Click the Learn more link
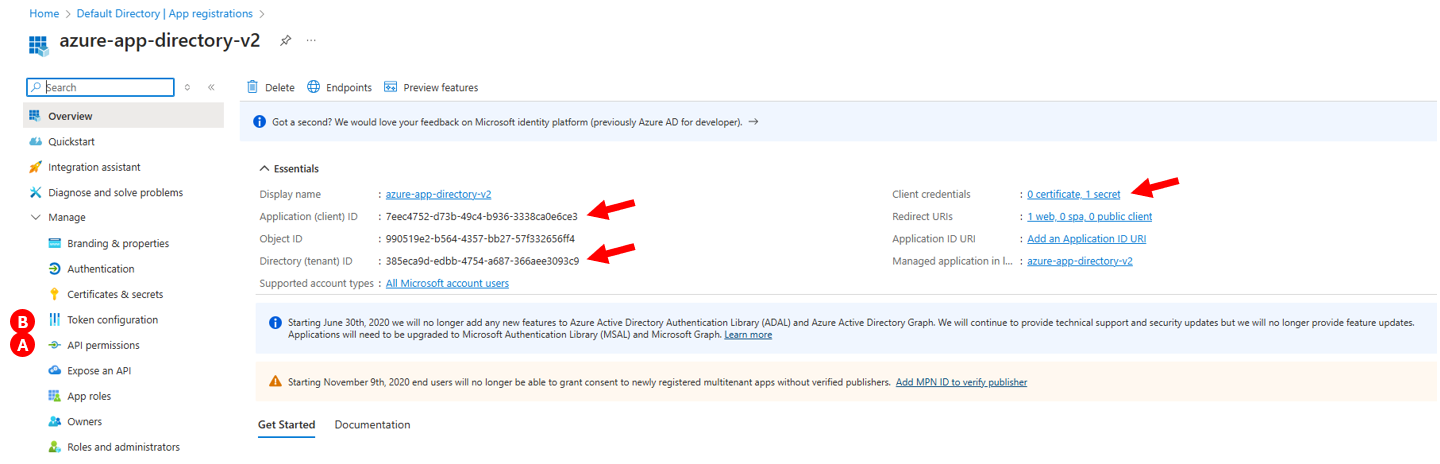The height and width of the screenshot is (464, 1440). [748, 335]
